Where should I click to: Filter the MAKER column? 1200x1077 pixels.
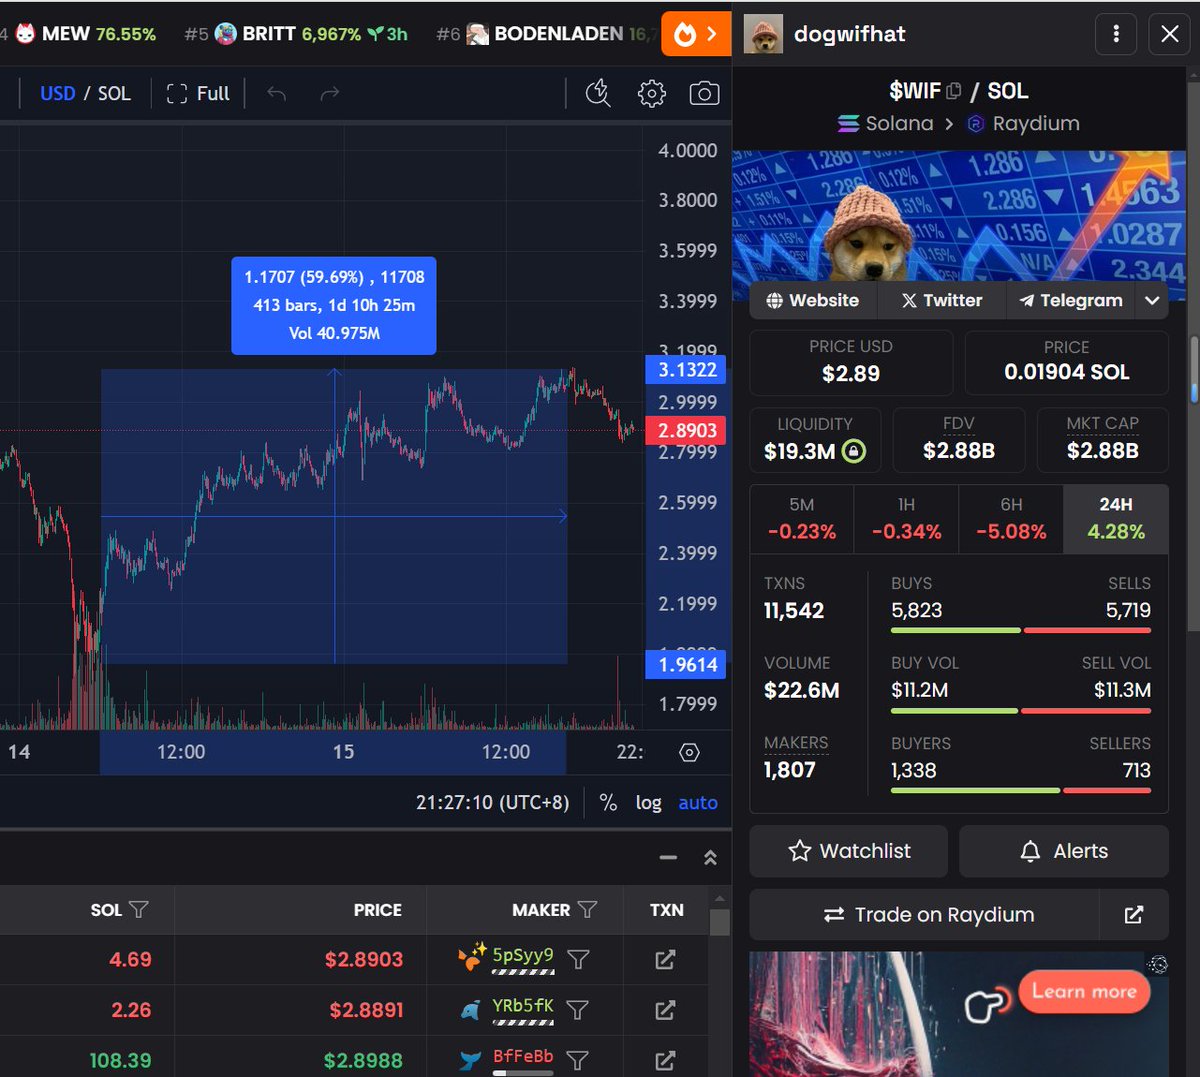(x=587, y=910)
